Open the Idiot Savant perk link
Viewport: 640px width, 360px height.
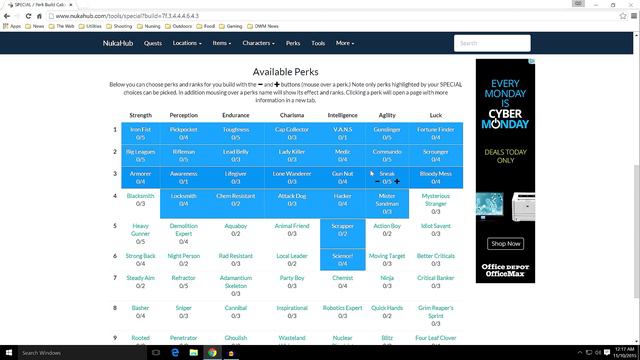point(436,226)
